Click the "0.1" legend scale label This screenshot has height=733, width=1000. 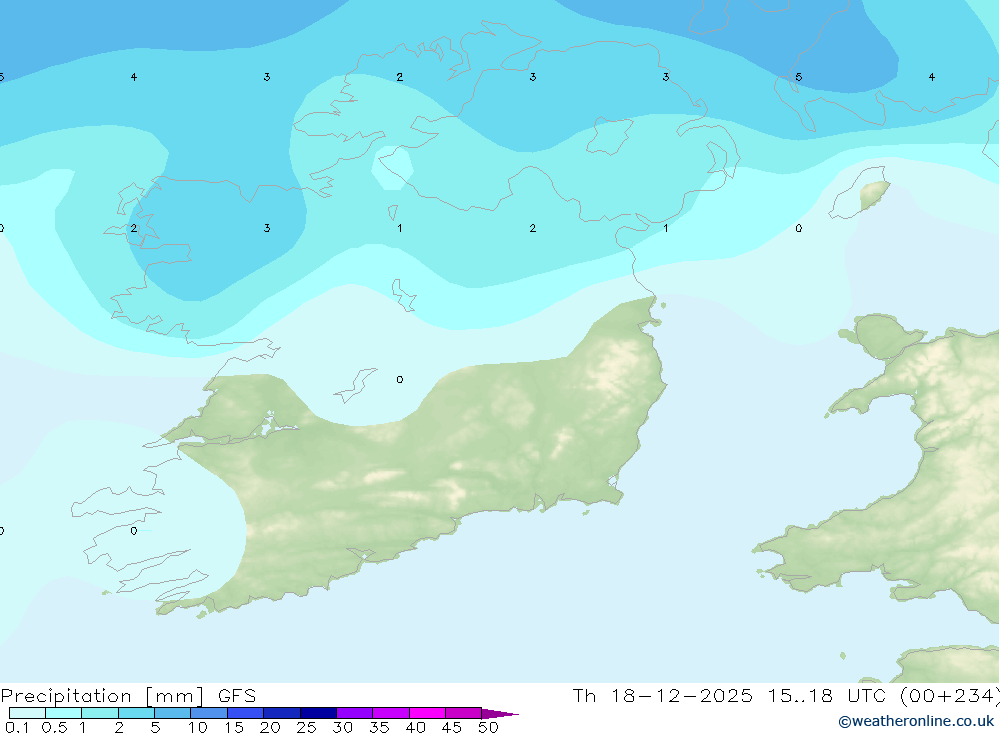pos(17,727)
